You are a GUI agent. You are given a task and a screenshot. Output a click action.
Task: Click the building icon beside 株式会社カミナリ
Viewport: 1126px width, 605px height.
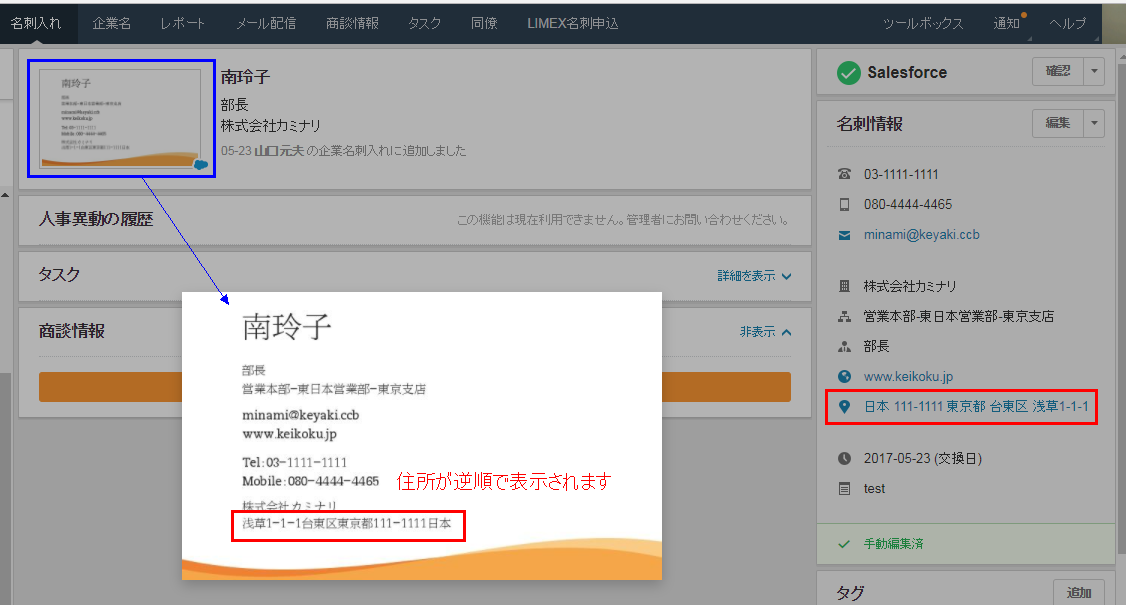point(844,286)
